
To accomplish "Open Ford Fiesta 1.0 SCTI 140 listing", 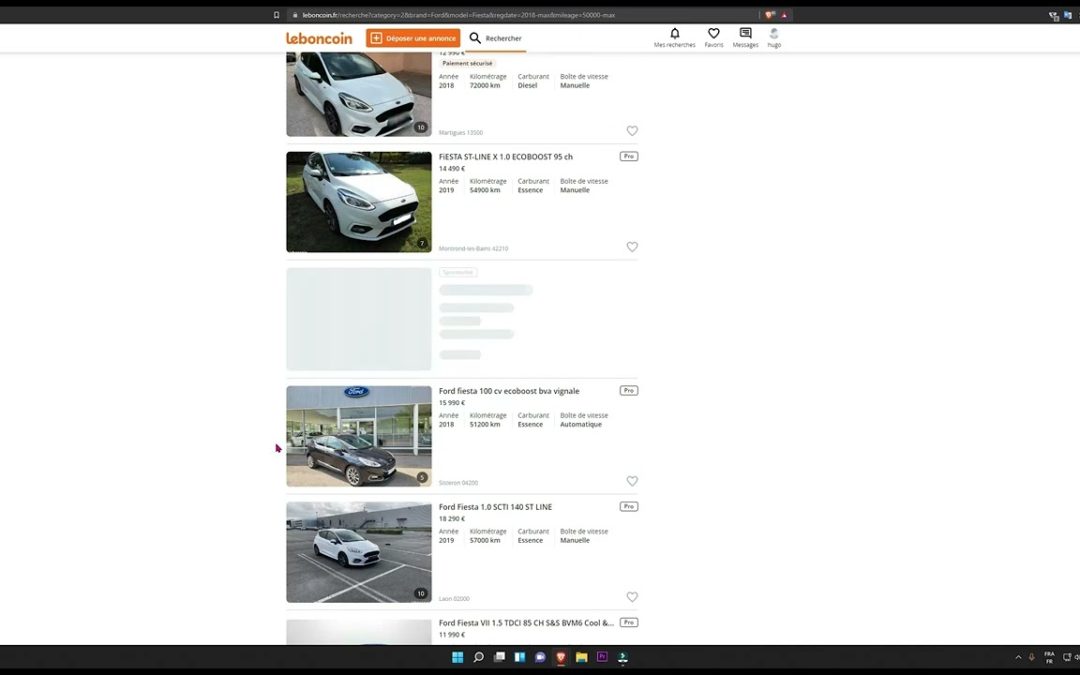I will (x=495, y=507).
